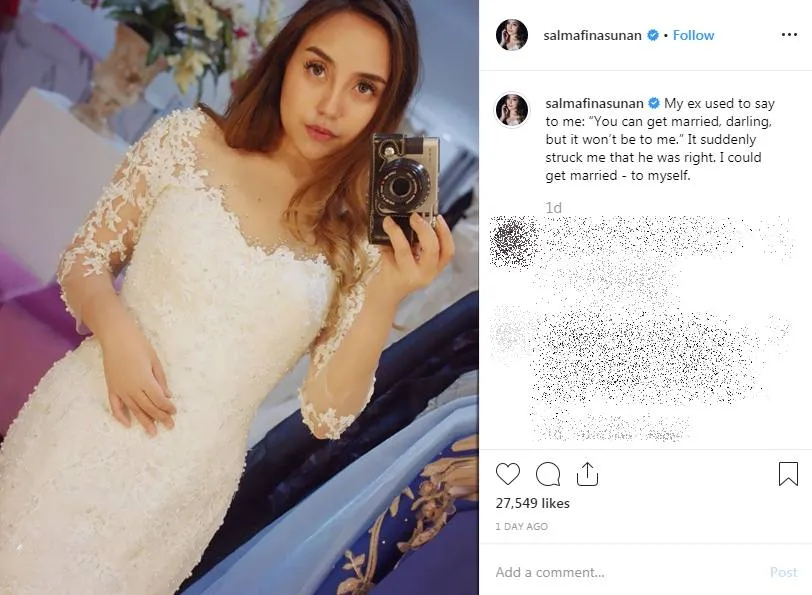Open the salmafinasunan username in the header

(592, 35)
